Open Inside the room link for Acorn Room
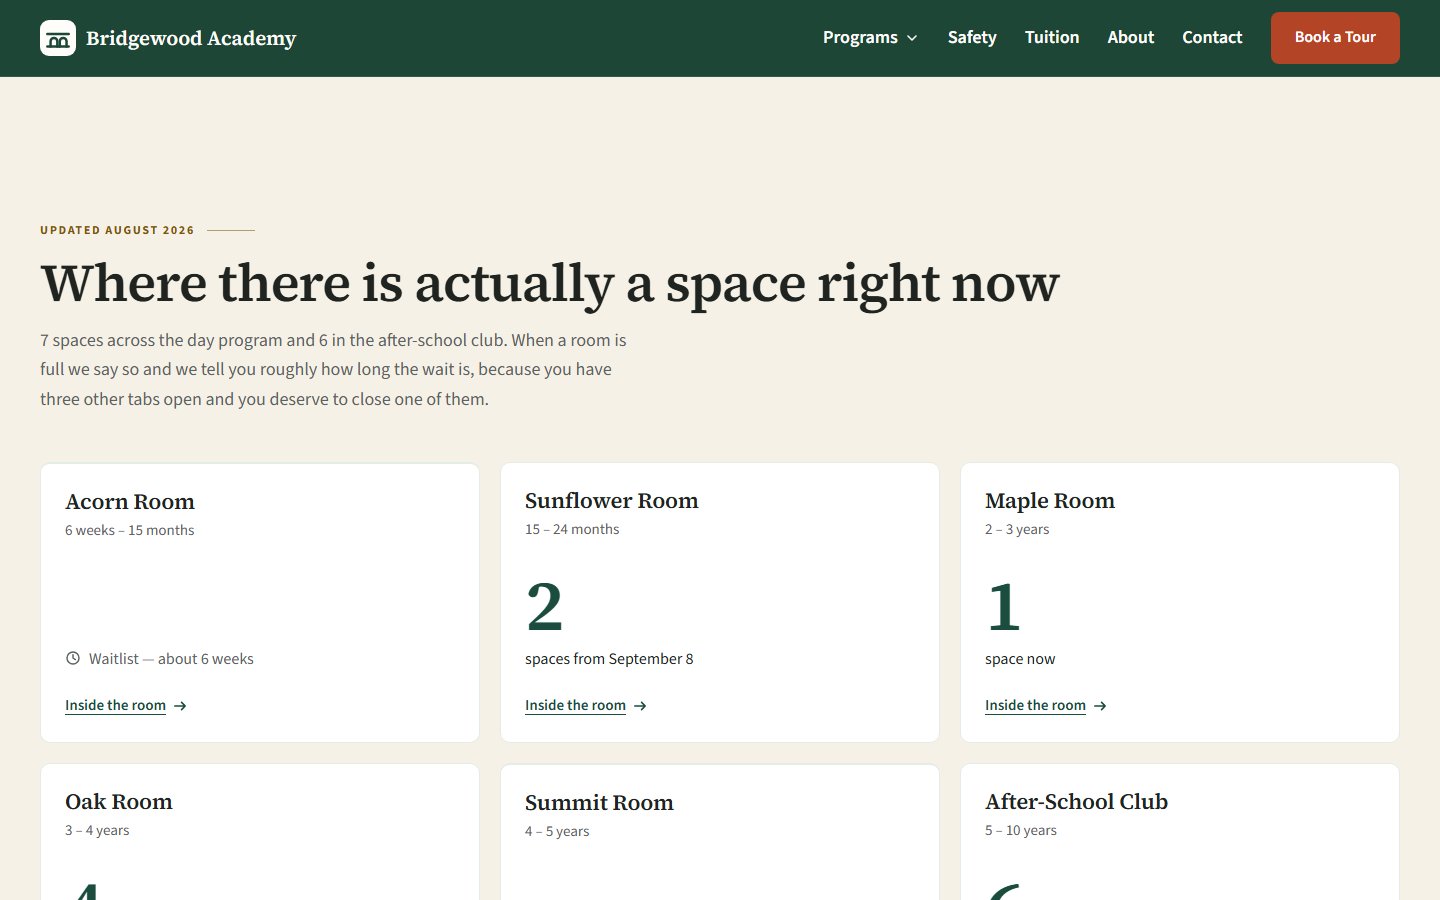This screenshot has height=900, width=1440. click(x=115, y=705)
